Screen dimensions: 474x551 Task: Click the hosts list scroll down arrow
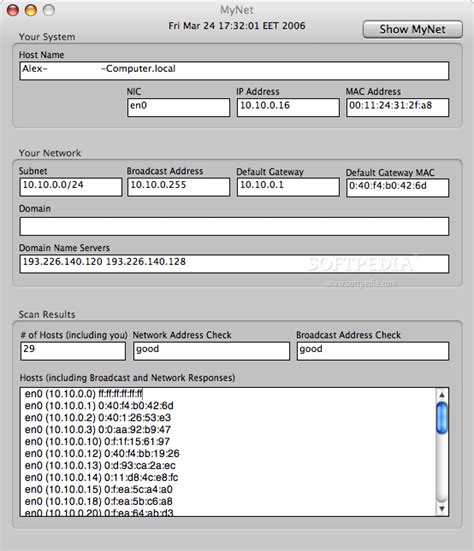pos(442,508)
